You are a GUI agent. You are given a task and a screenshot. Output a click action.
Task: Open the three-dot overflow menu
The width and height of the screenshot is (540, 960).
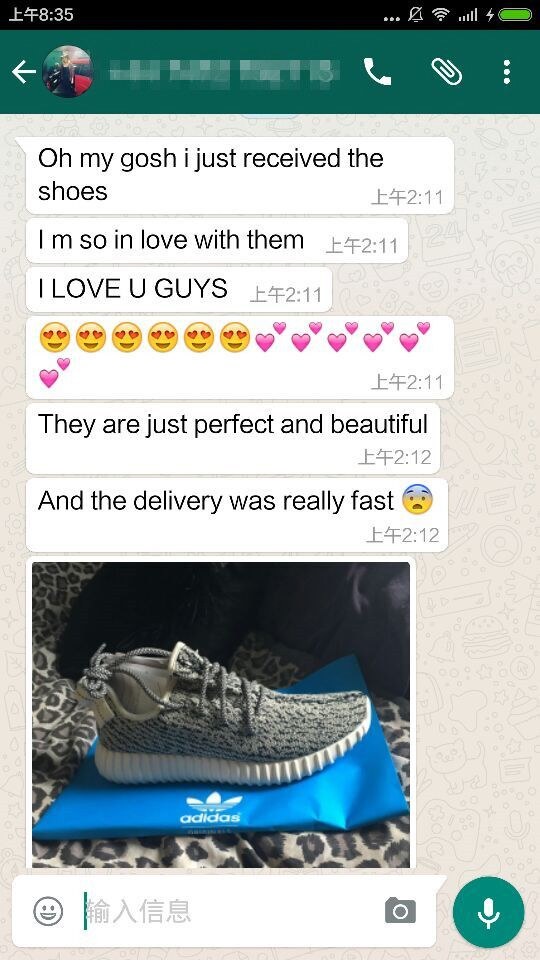pyautogui.click(x=506, y=72)
